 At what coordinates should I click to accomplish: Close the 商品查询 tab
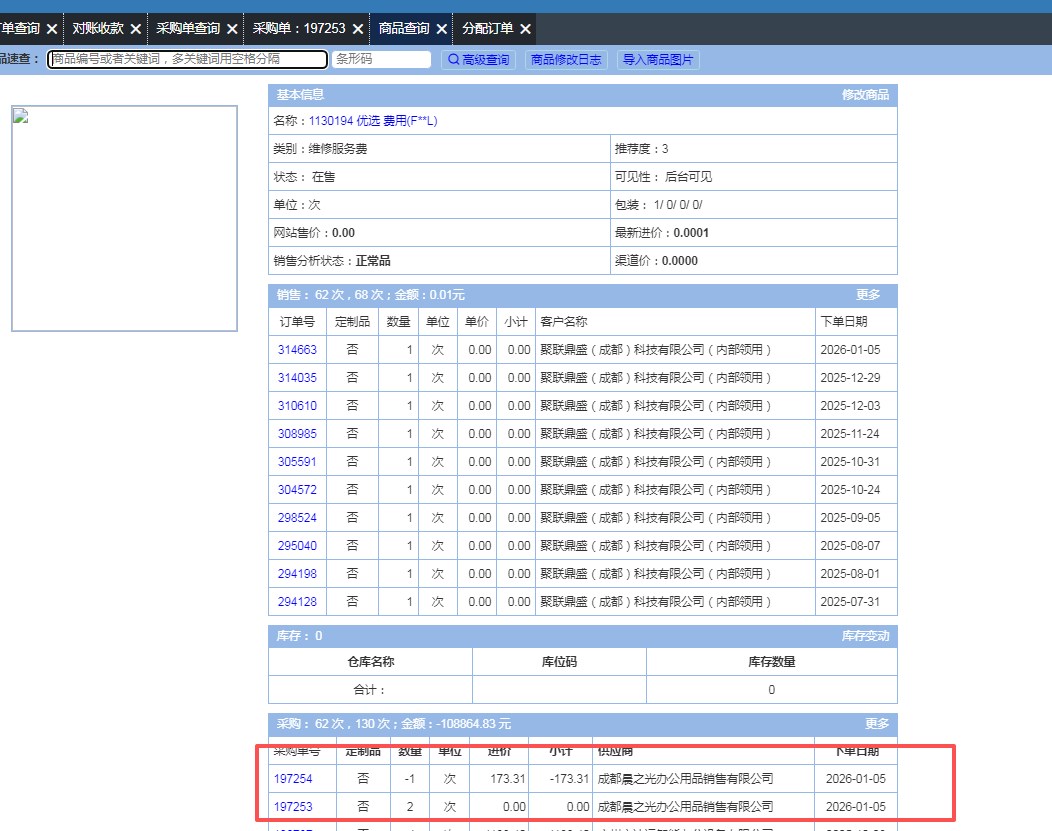pos(441,29)
